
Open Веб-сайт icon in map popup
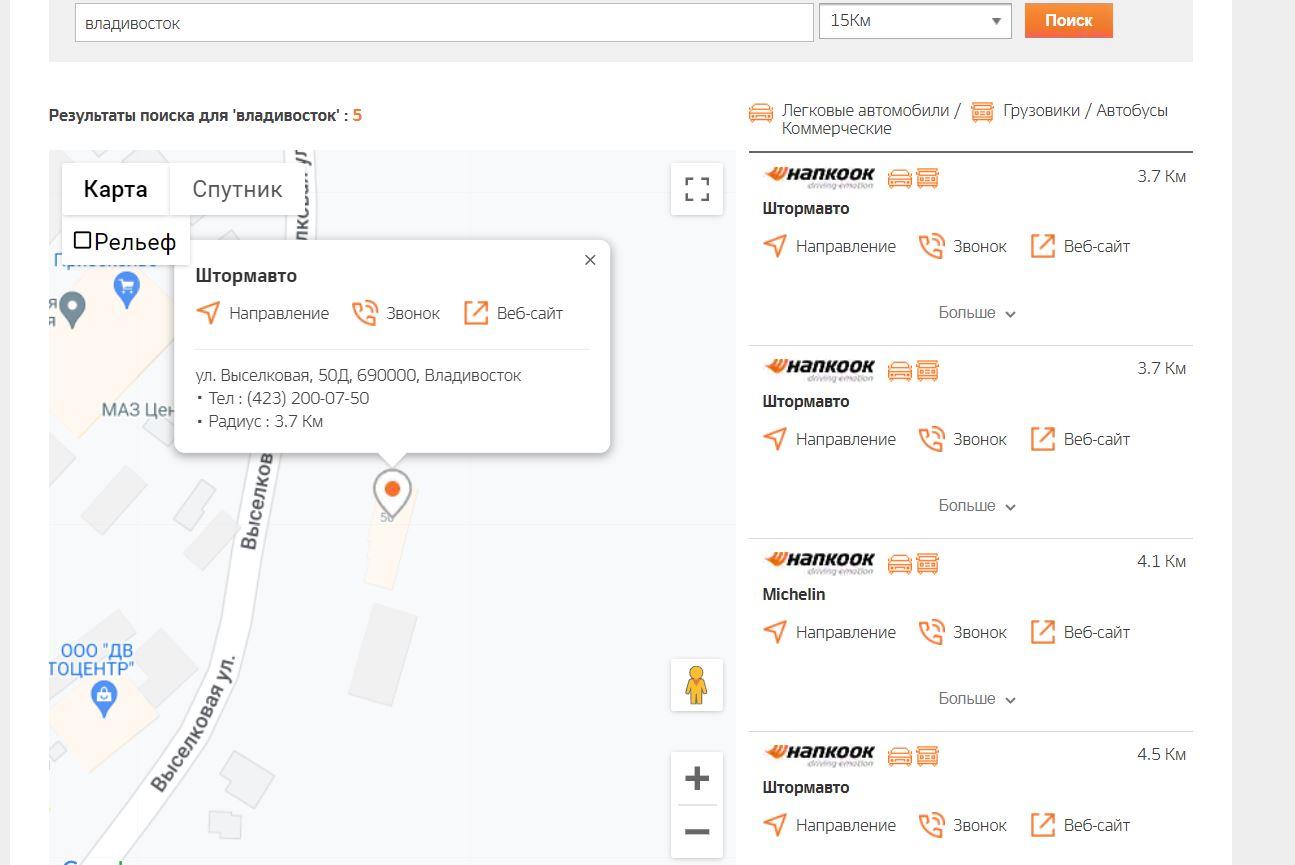(x=476, y=313)
